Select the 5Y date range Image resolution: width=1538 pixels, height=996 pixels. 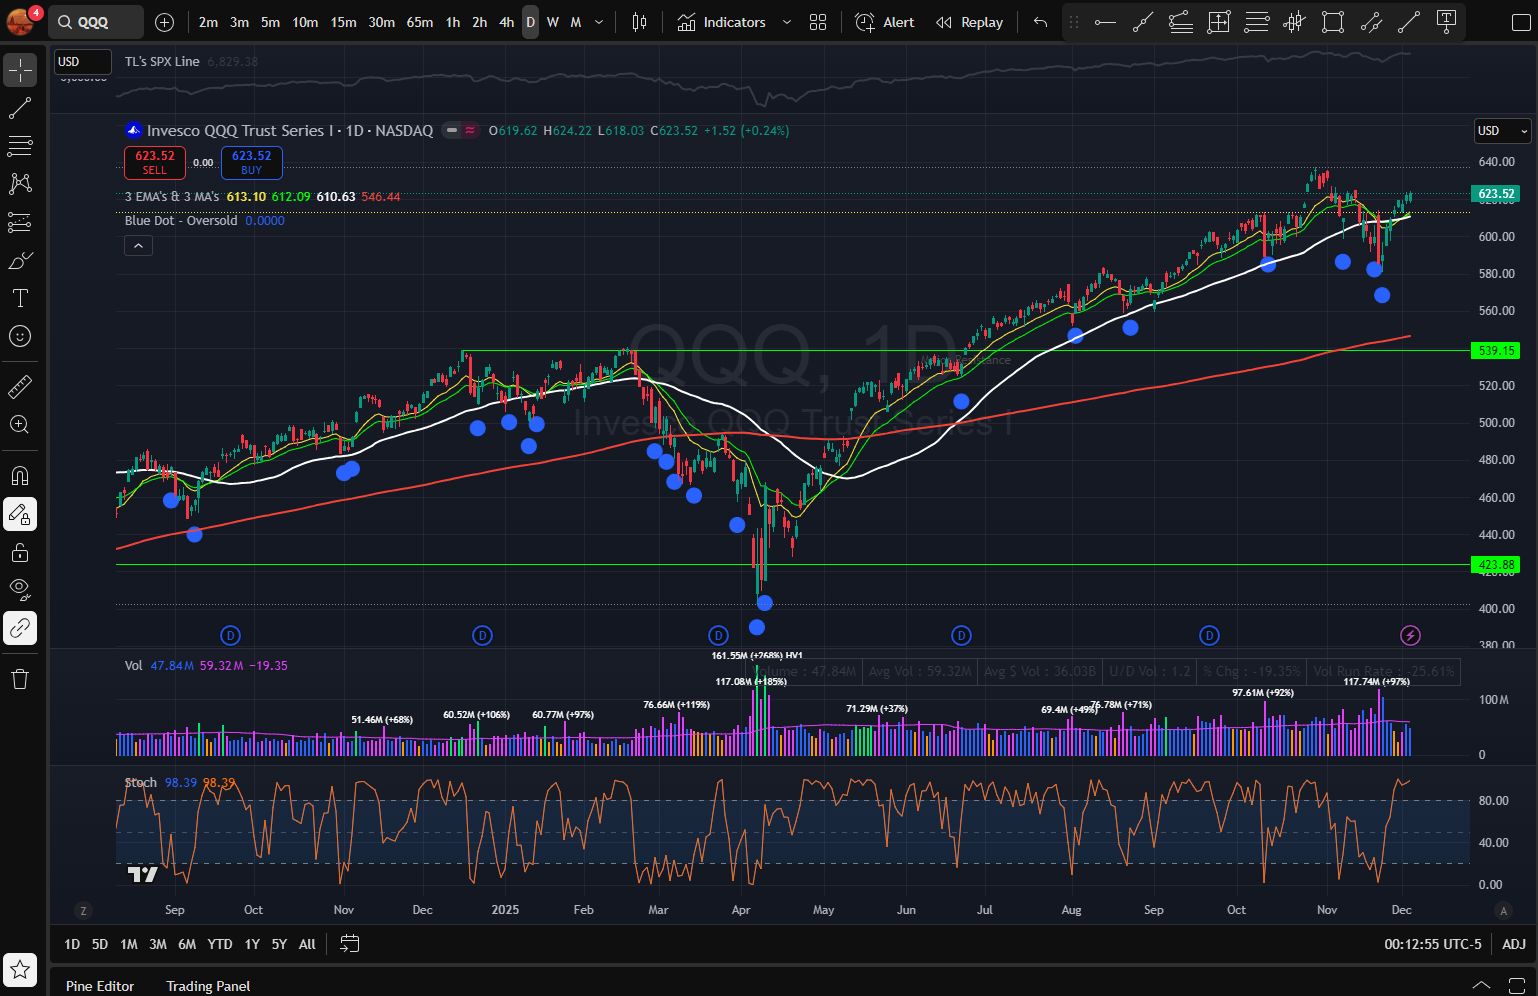[x=279, y=944]
